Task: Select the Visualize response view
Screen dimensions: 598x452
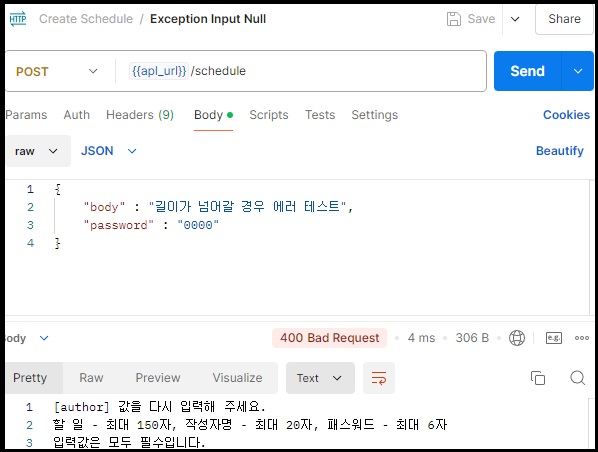Action: [x=237, y=378]
